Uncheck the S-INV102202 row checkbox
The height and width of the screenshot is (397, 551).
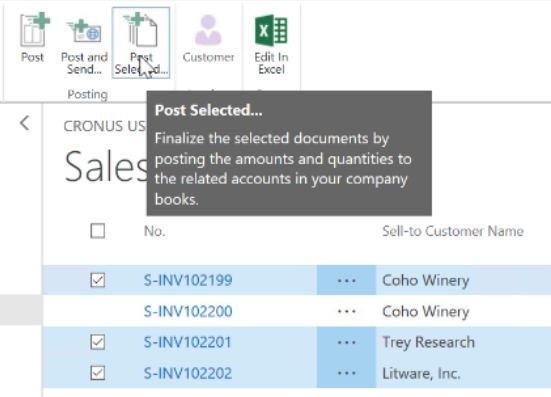(97, 373)
